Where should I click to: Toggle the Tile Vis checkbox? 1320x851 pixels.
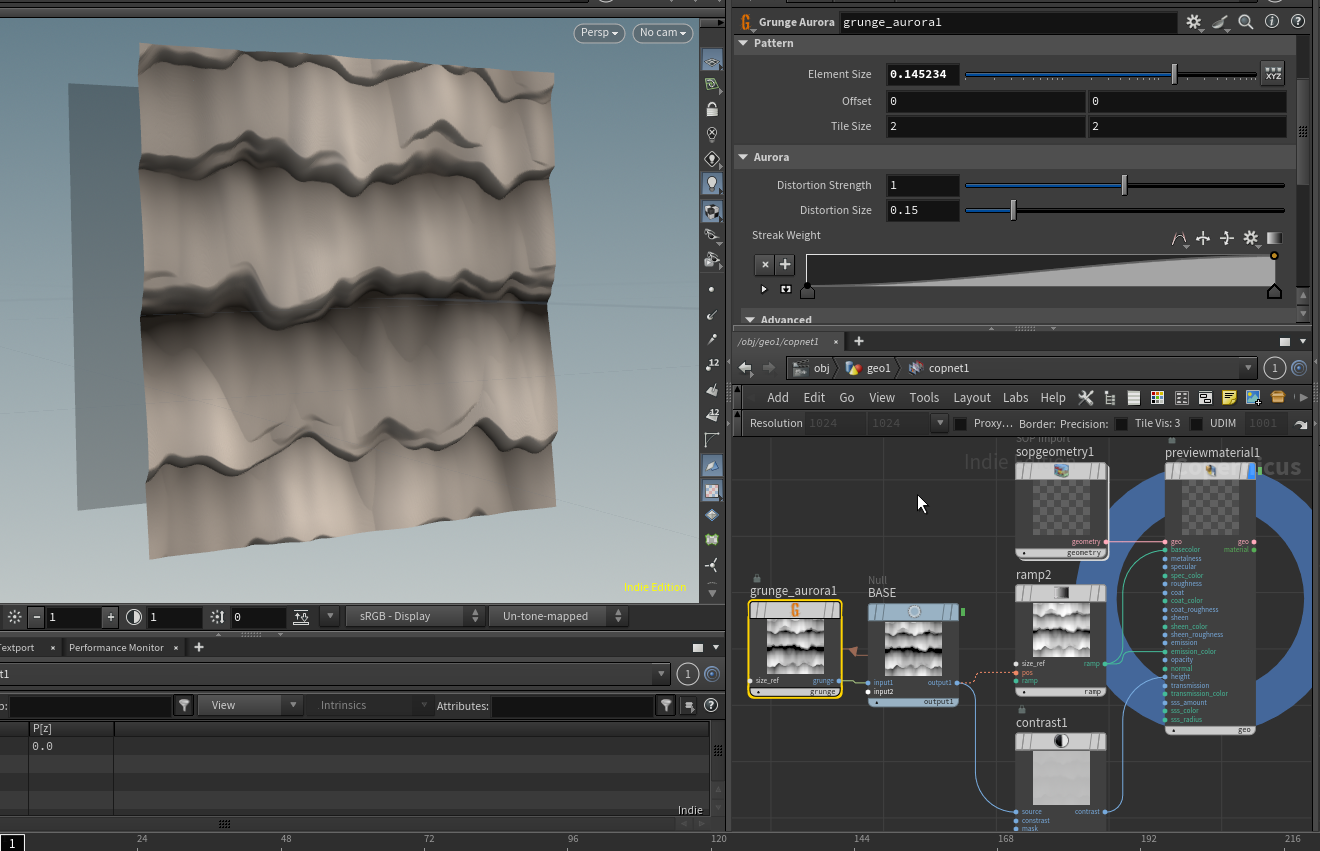point(1122,424)
